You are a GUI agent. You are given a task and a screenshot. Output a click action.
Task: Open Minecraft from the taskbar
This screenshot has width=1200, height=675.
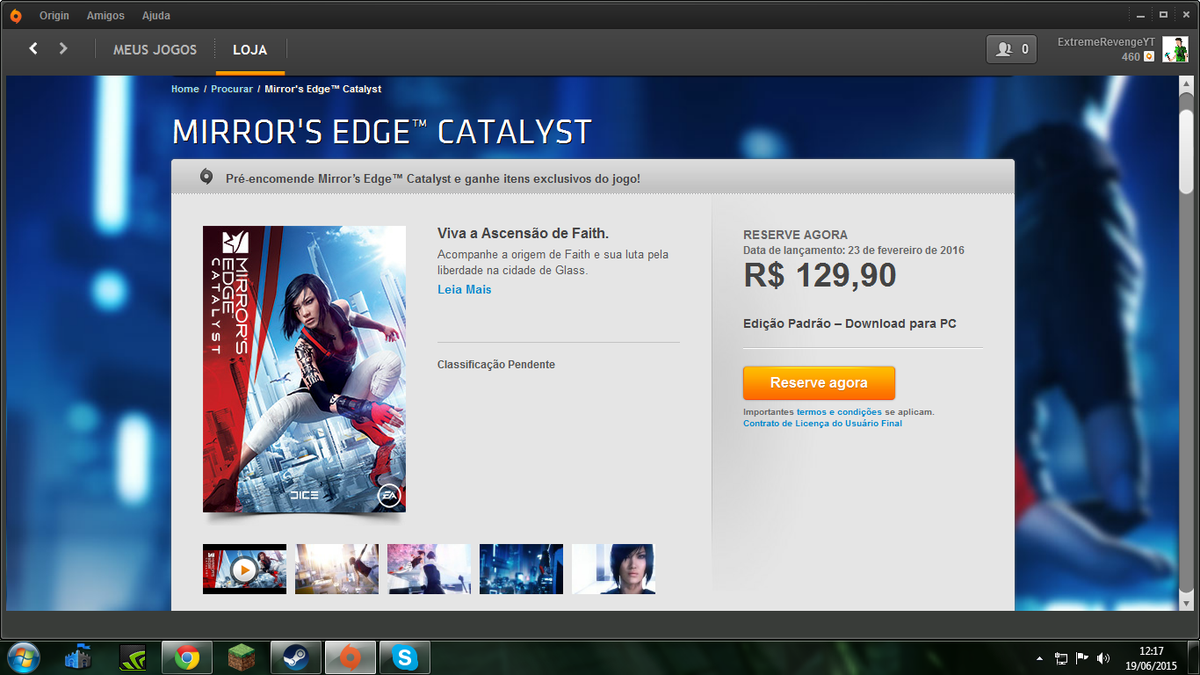pos(240,657)
